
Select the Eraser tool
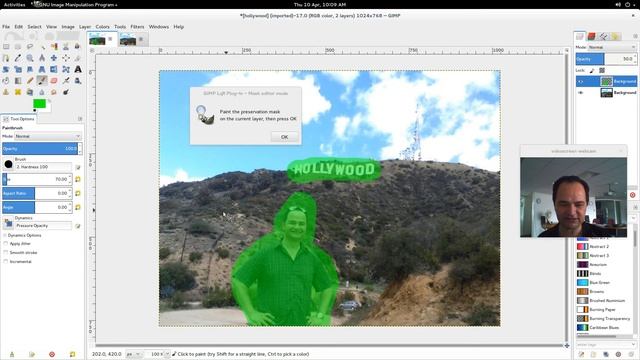[x=54, y=81]
